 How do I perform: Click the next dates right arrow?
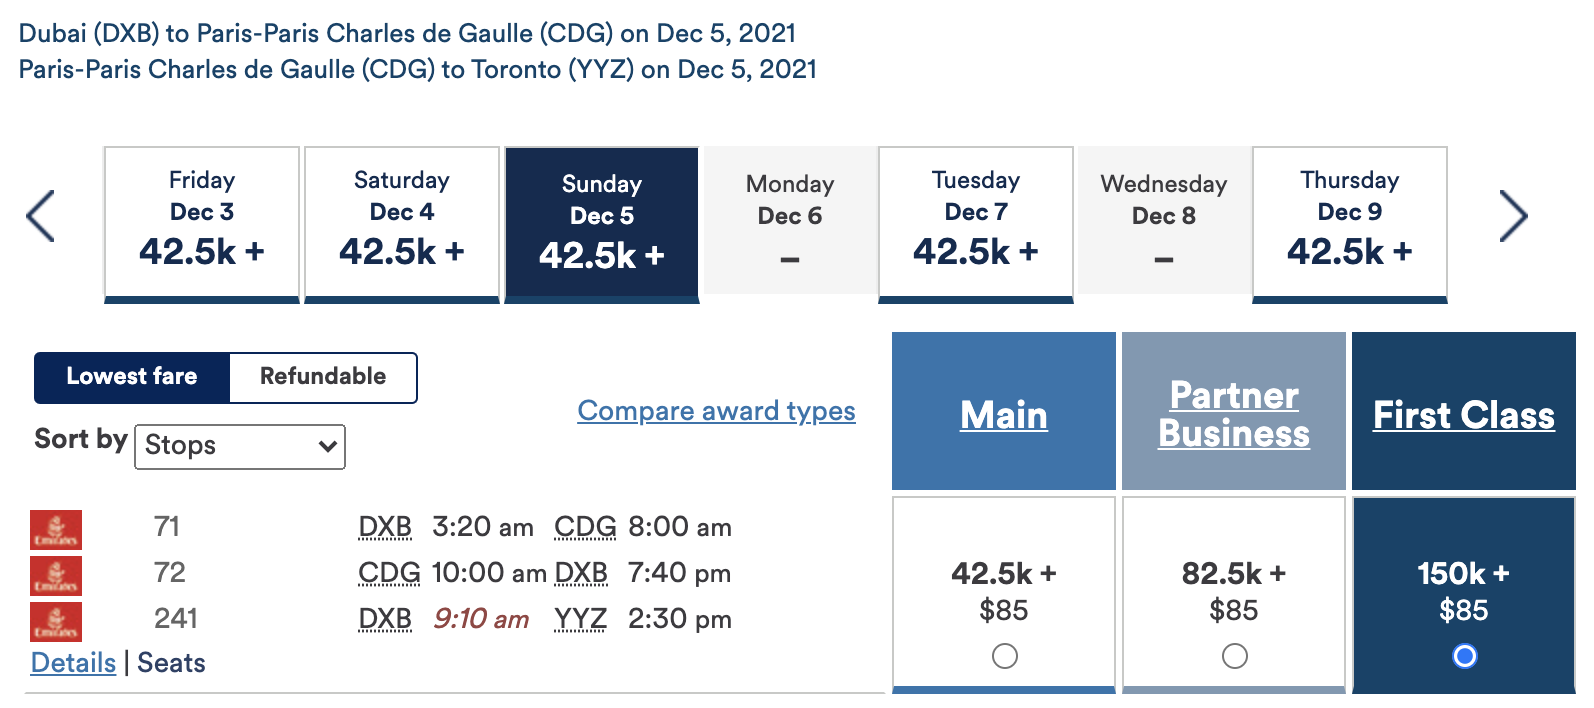[1513, 216]
